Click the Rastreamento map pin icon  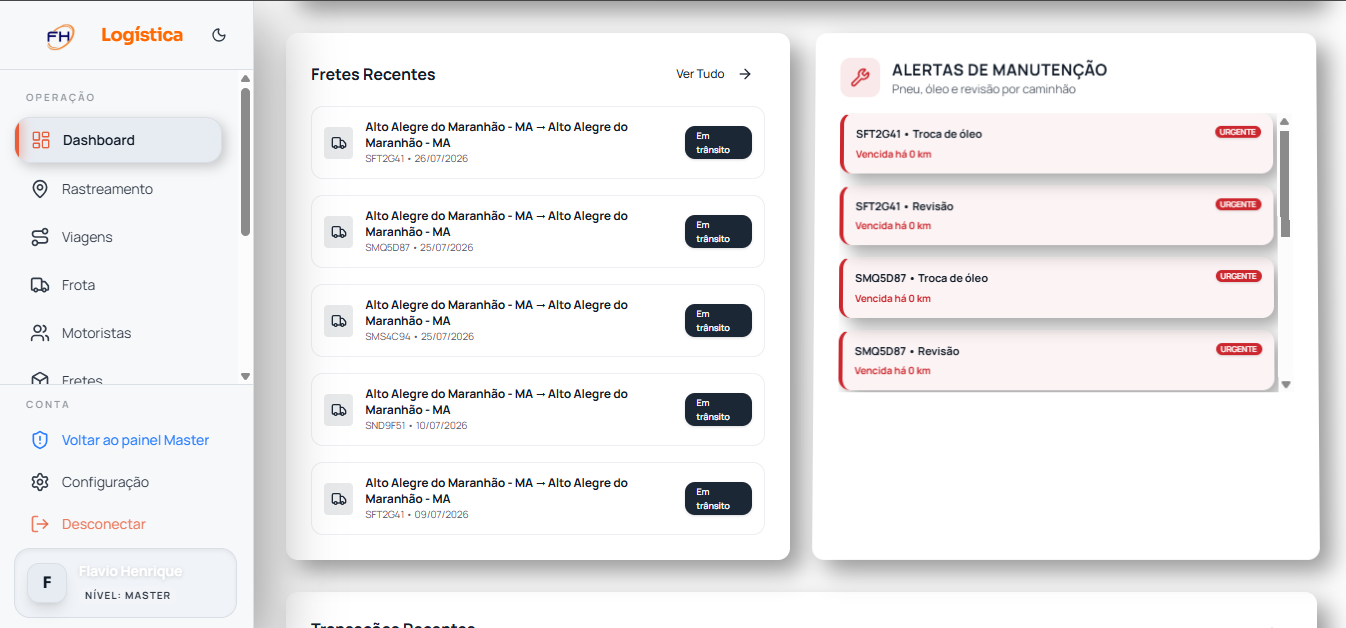click(40, 189)
